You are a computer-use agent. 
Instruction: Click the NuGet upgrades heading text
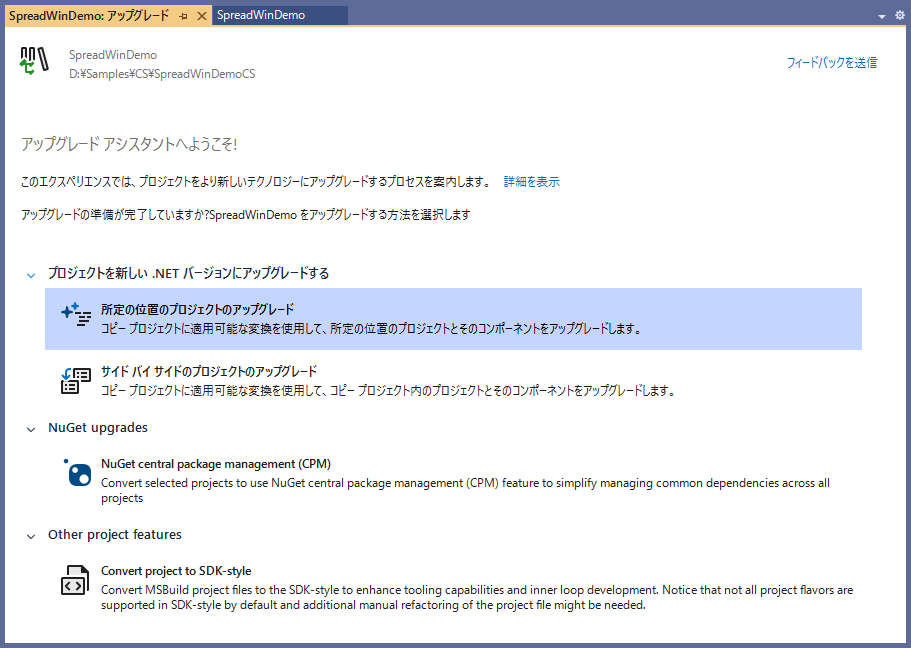(x=98, y=428)
